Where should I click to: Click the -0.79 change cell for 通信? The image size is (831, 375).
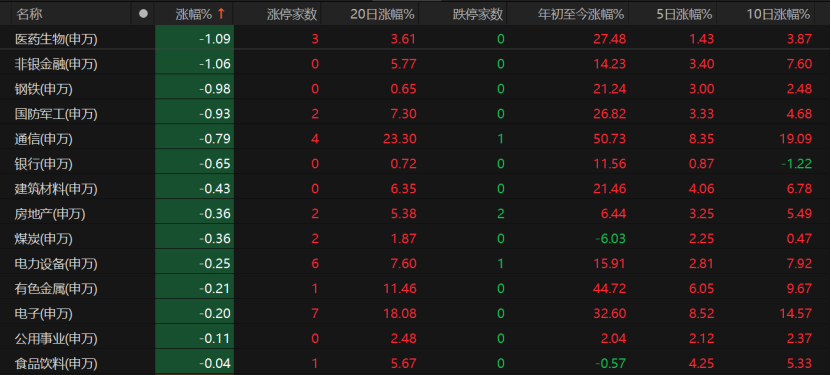(x=195, y=138)
